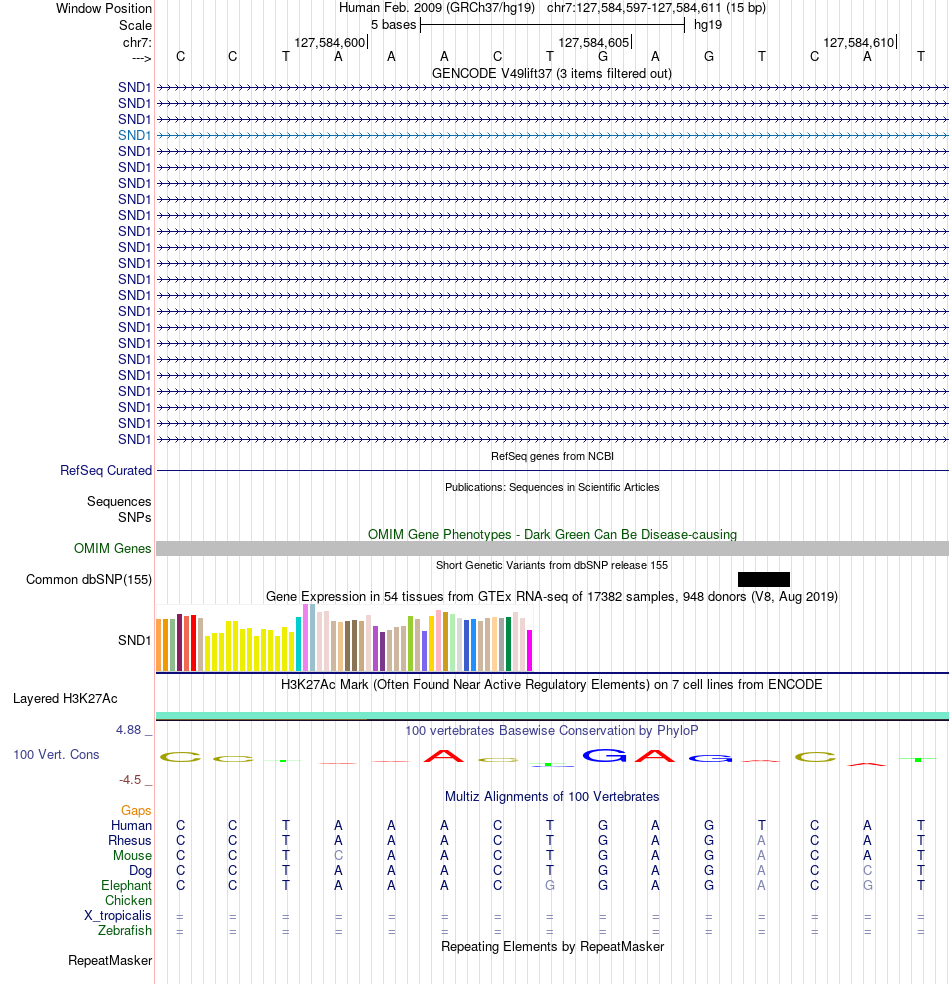Click 'Multiz Alignments of 100 Vertebrates' title

(x=552, y=796)
